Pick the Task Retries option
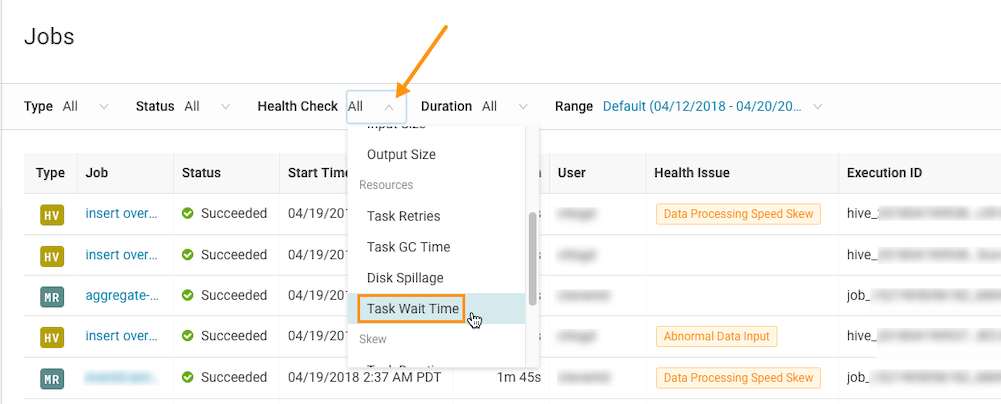Image resolution: width=1001 pixels, height=404 pixels. [x=403, y=216]
